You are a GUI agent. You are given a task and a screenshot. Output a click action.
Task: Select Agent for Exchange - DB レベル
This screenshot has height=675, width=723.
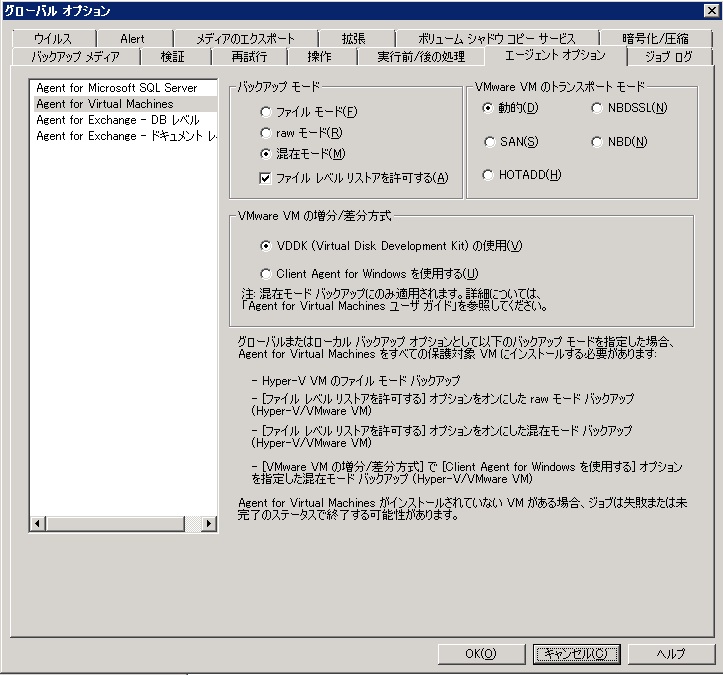pyautogui.click(x=117, y=120)
